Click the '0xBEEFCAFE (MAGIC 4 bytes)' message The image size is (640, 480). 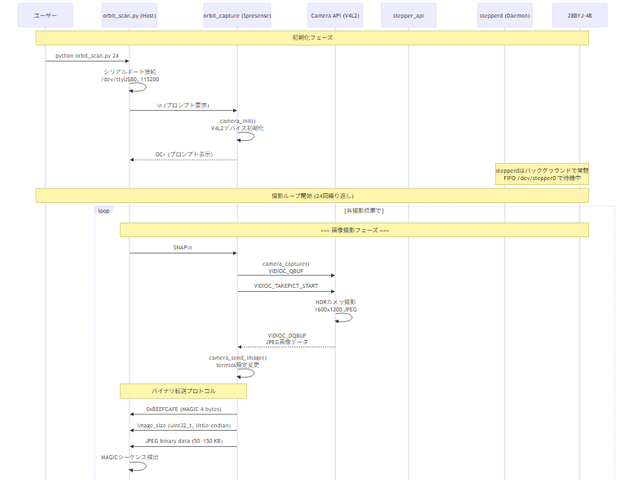click(x=183, y=409)
